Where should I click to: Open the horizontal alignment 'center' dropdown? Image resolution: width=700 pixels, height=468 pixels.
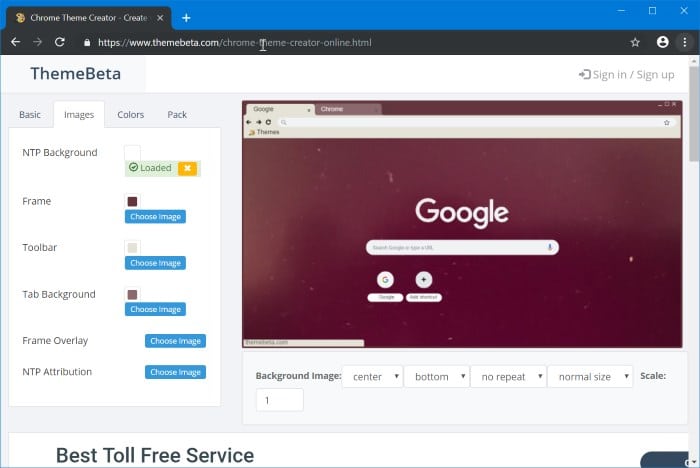373,376
